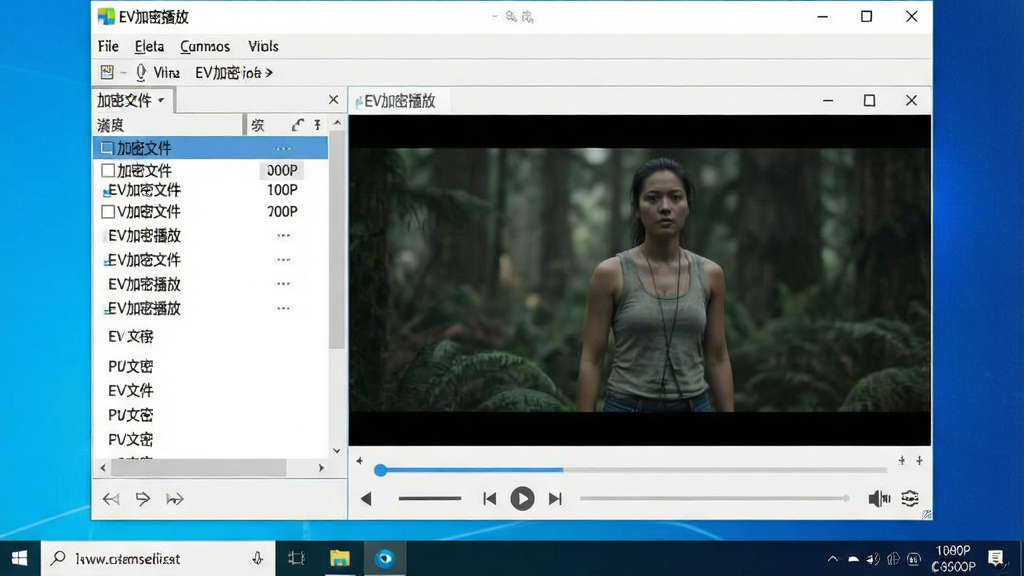Viewport: 1024px width, 576px height.
Task: Click the first toolbar icon left of the microphone
Action: 106,72
